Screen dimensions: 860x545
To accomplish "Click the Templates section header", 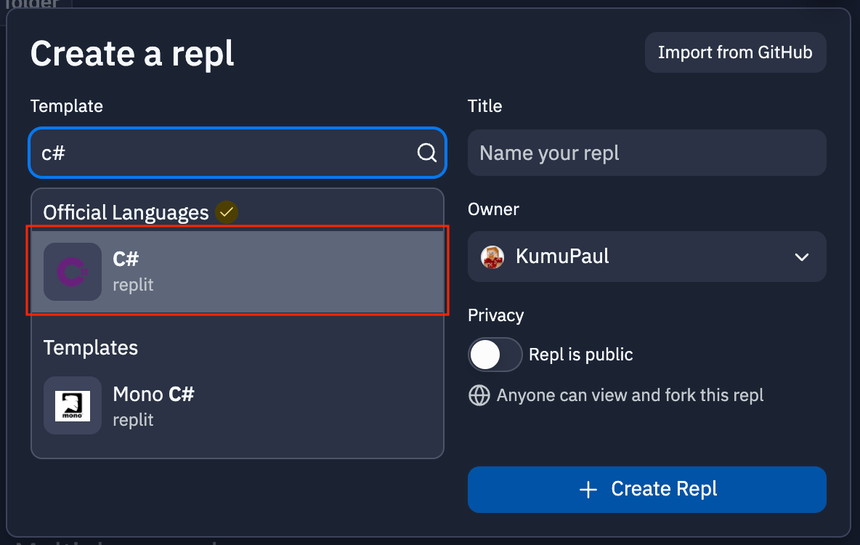I will click(x=90, y=348).
